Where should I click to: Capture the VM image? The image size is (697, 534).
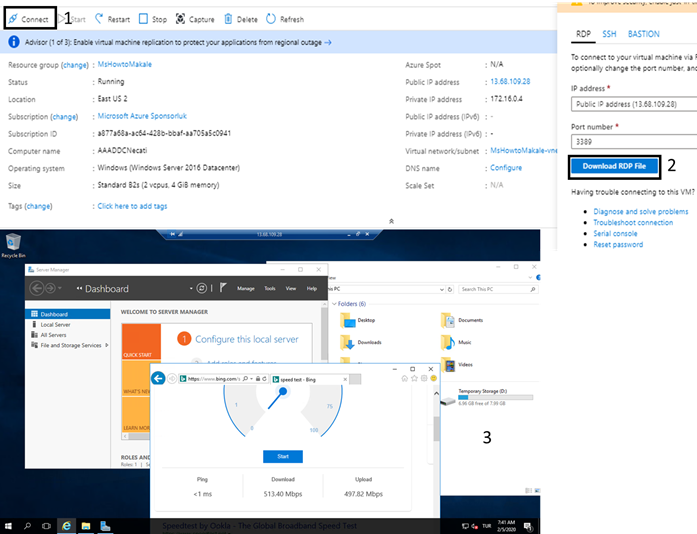195,19
